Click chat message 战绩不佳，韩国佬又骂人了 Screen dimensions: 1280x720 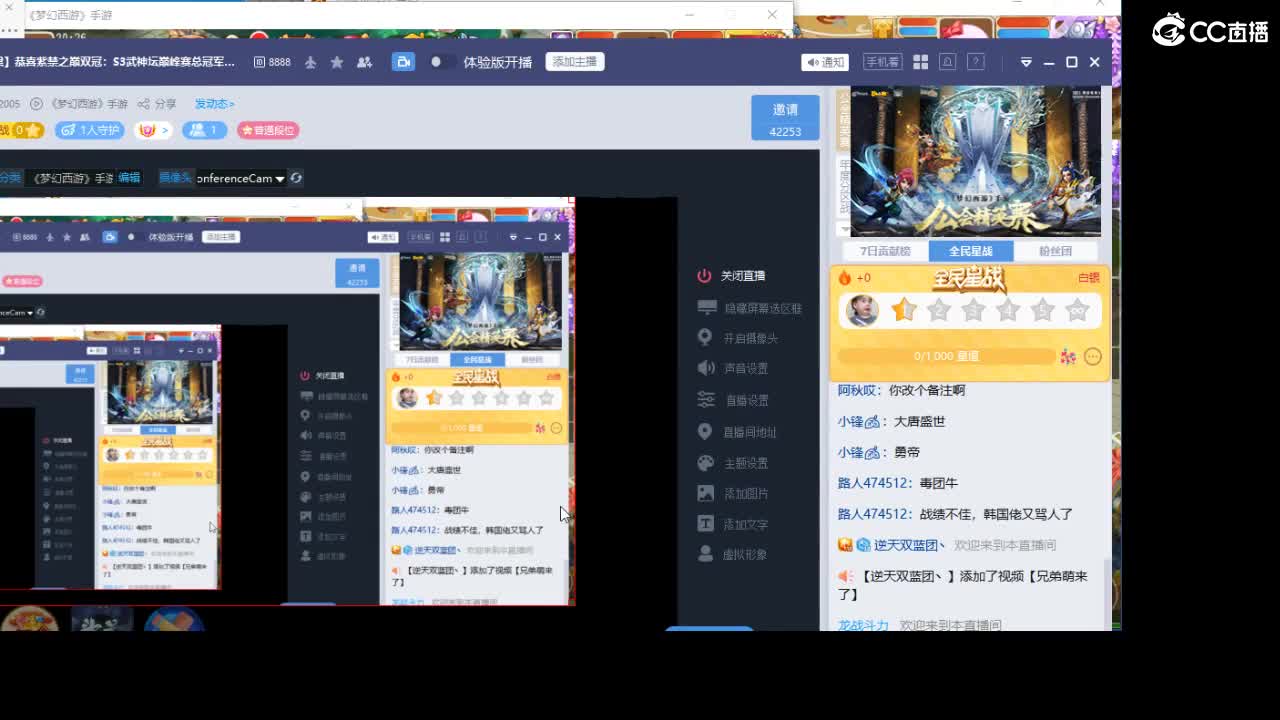[x=996, y=514]
